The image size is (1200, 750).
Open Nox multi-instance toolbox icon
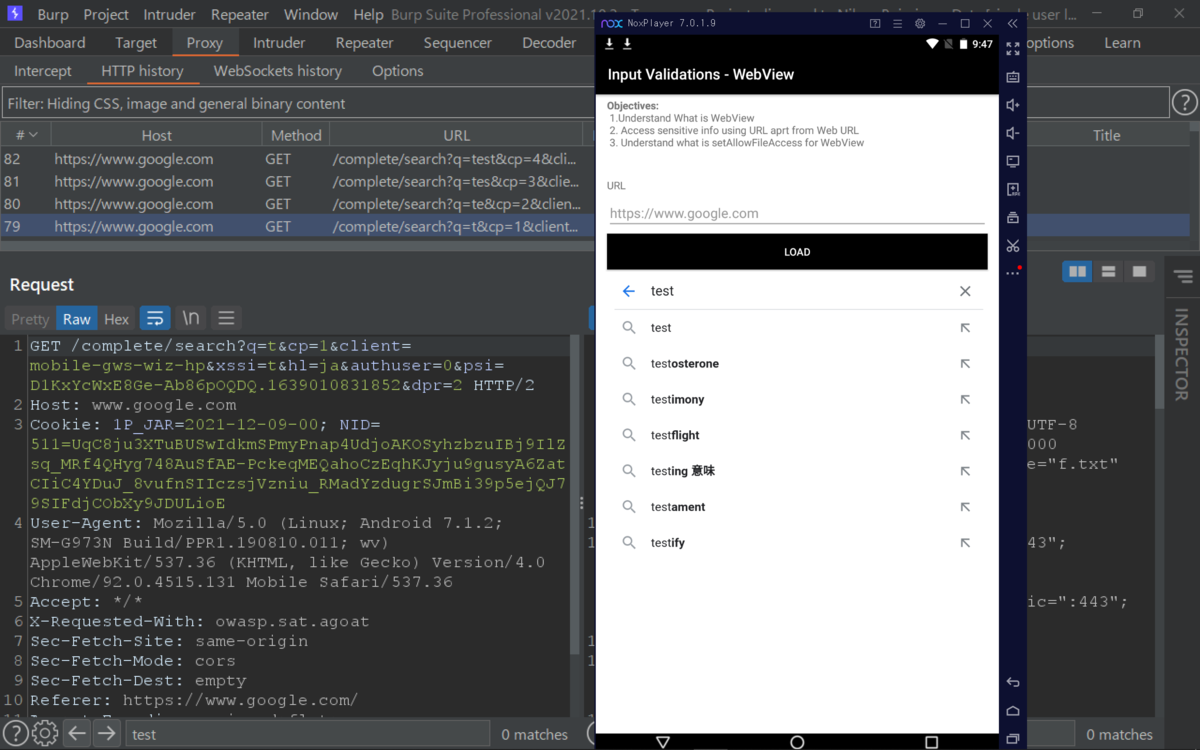(x=1013, y=217)
